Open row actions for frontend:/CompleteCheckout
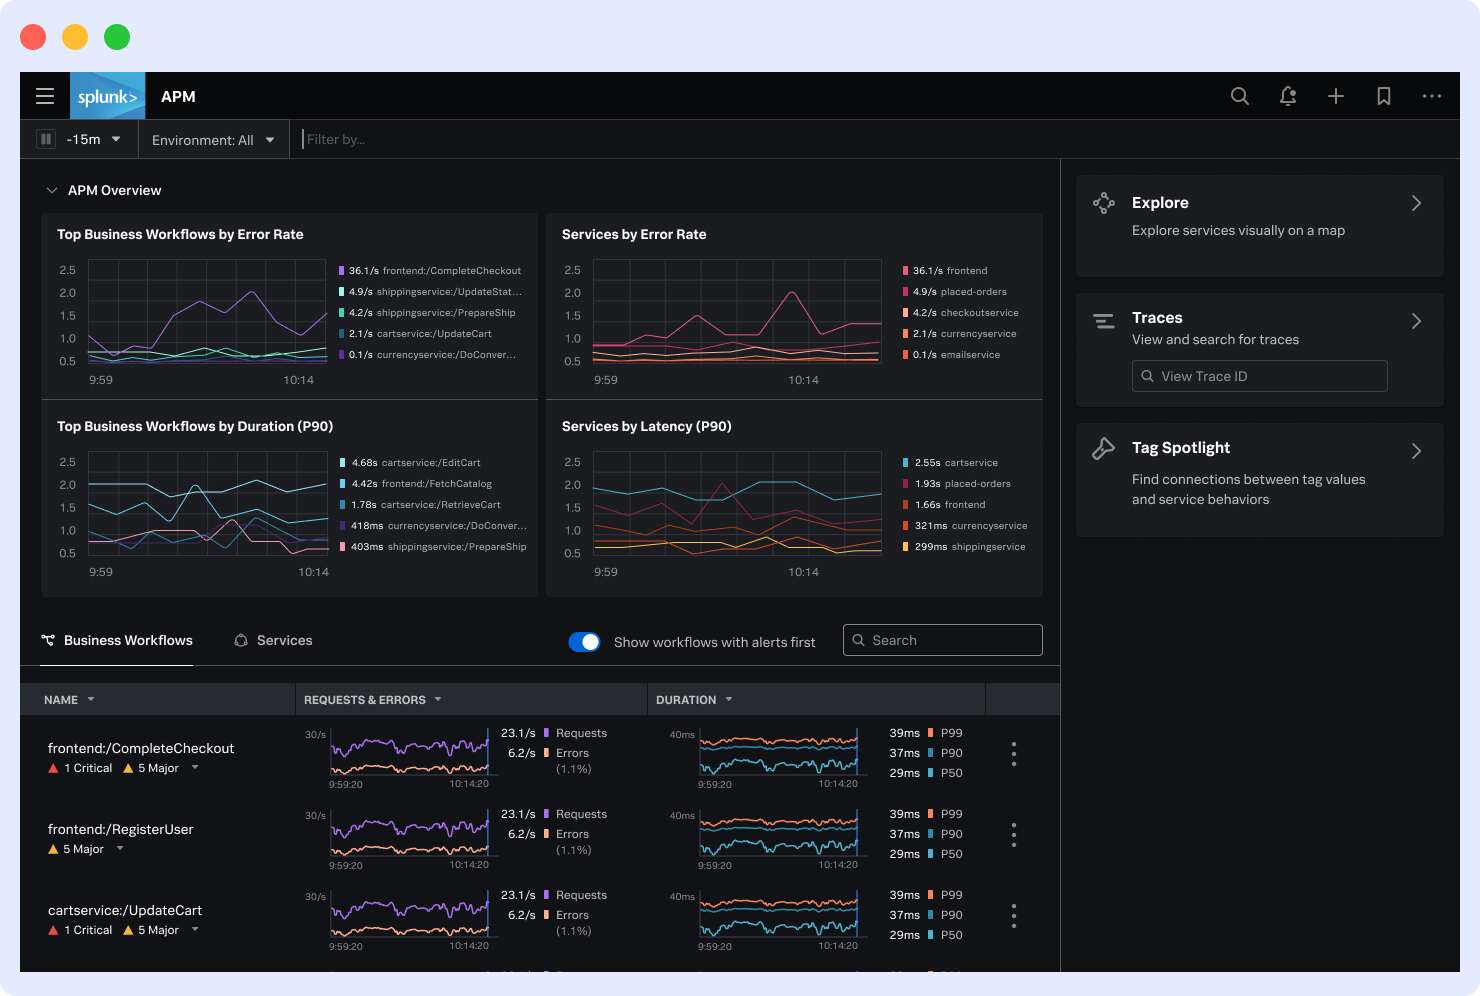1480x996 pixels. [x=1013, y=755]
